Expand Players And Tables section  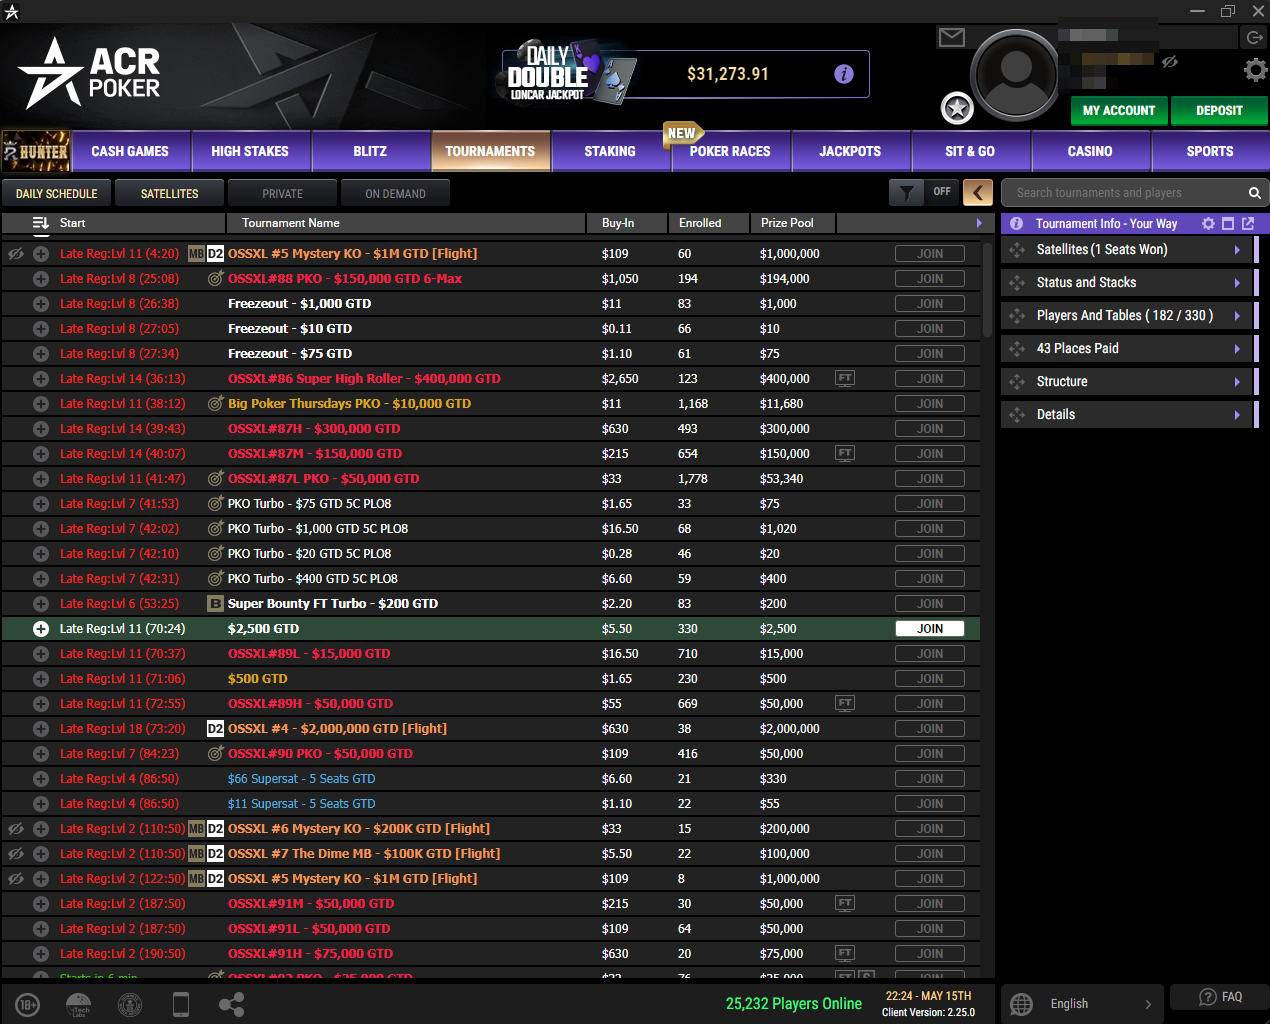(1128, 316)
